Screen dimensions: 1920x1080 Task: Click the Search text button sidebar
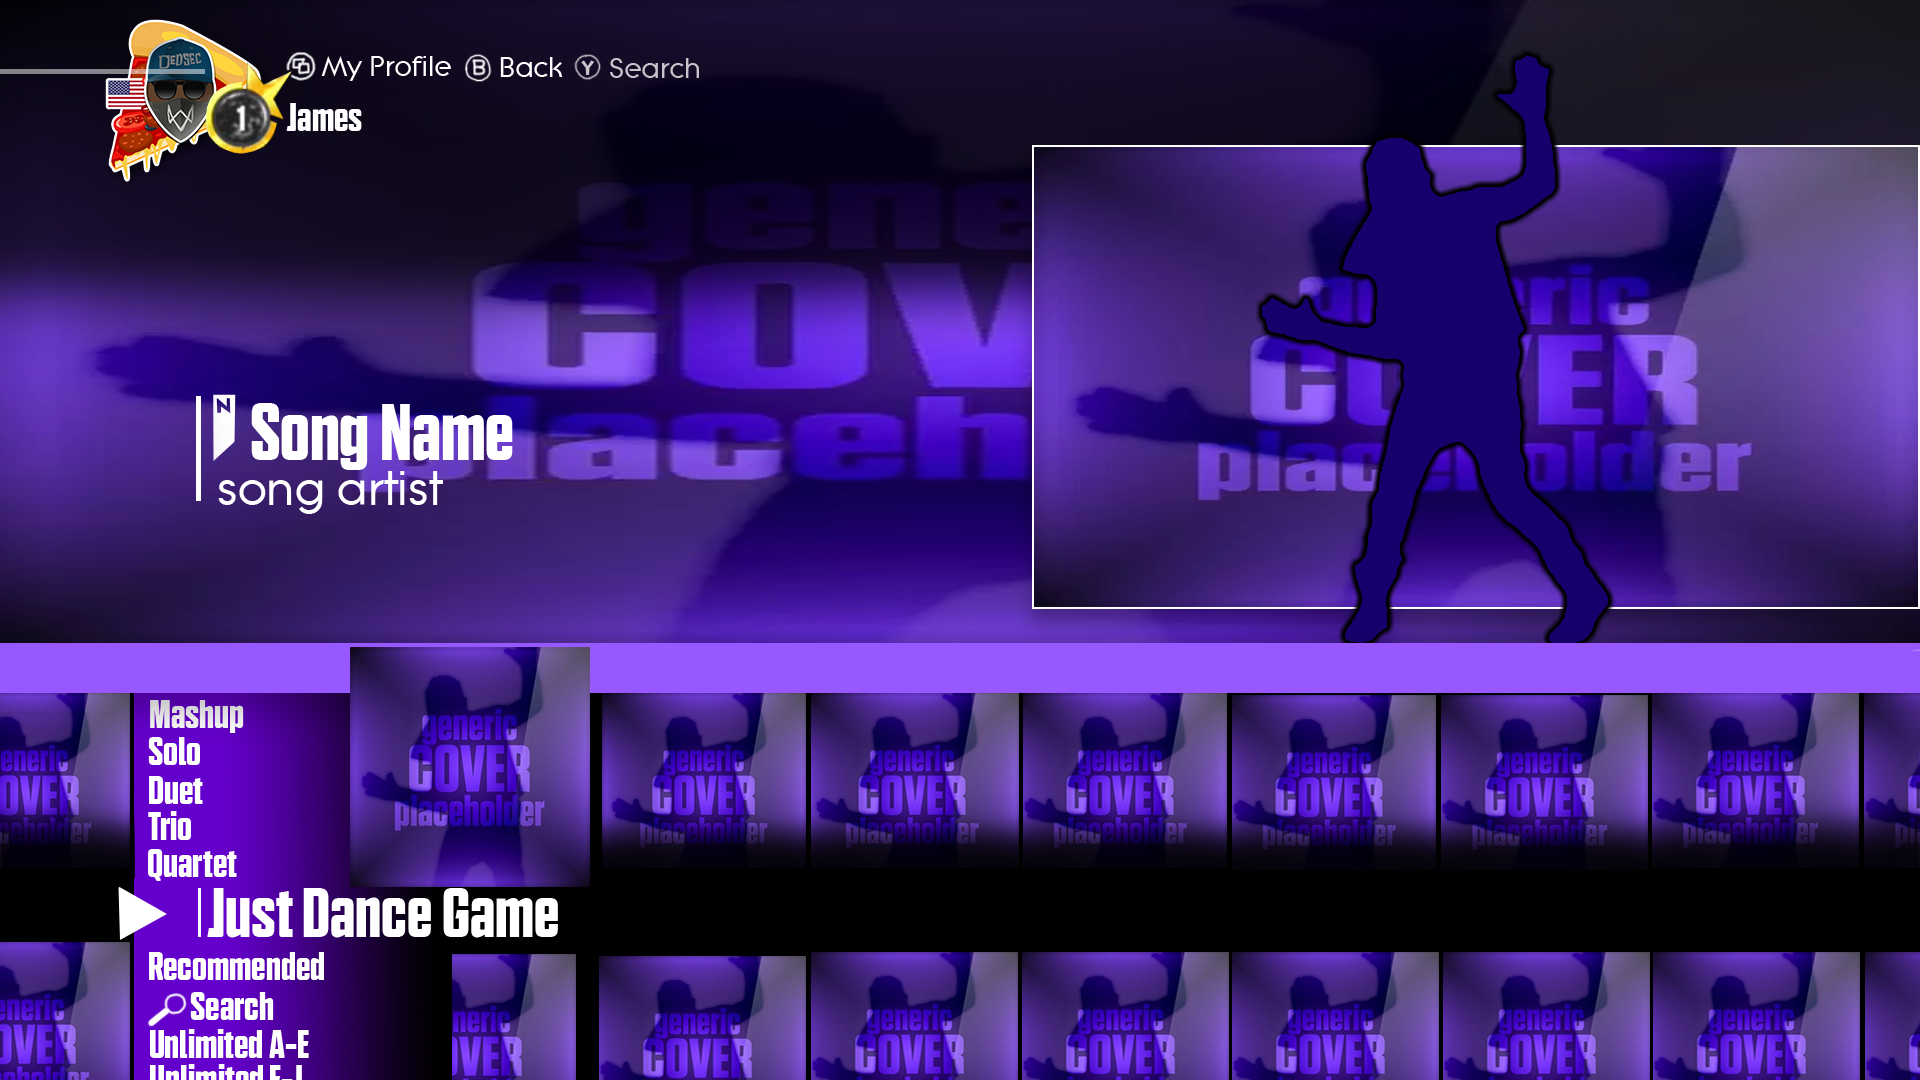pos(231,1006)
